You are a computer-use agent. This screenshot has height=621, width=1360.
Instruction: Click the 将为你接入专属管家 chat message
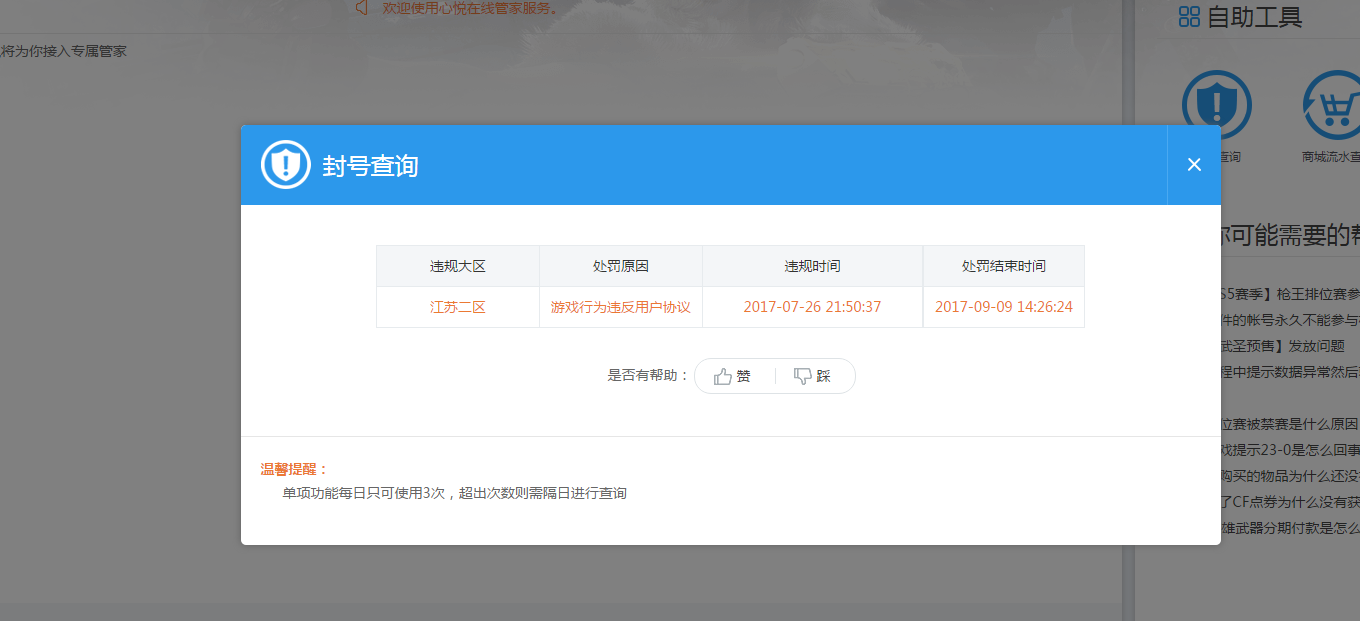63,51
